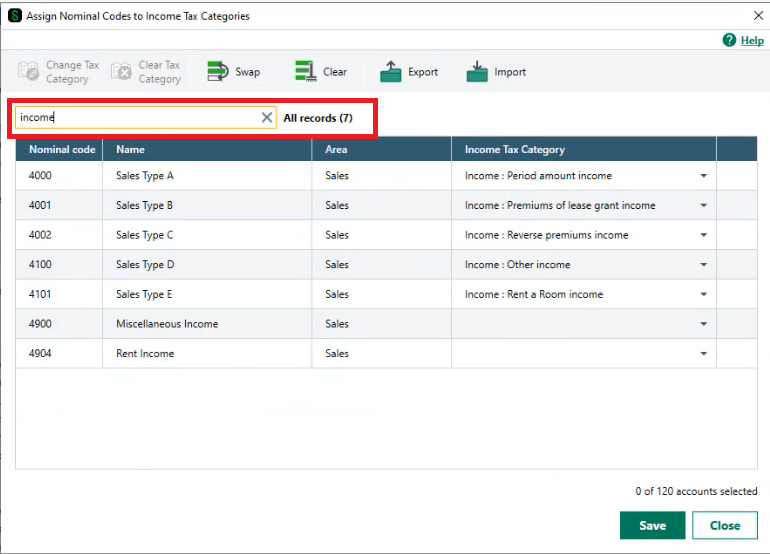
Task: Click the Miscellaneous Income name
Action: point(167,324)
